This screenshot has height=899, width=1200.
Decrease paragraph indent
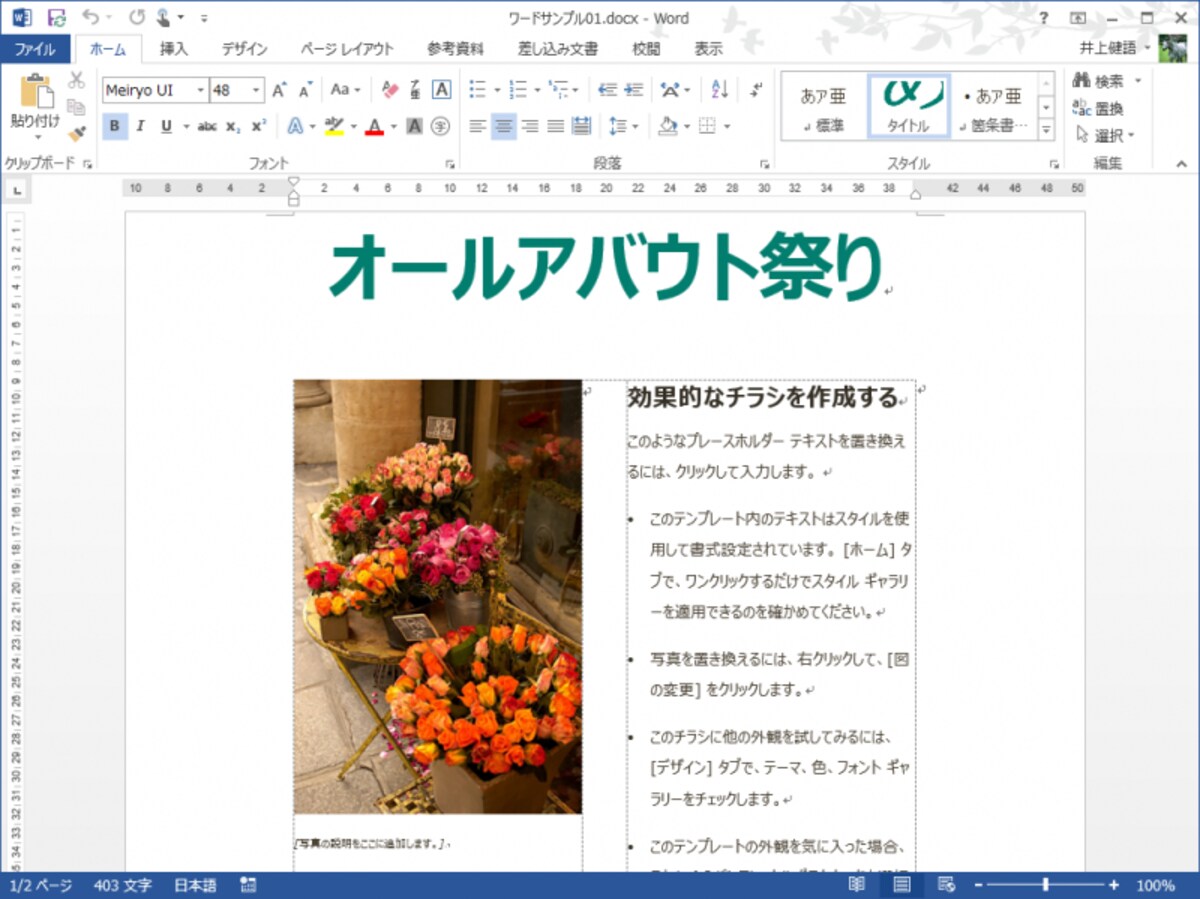click(607, 90)
